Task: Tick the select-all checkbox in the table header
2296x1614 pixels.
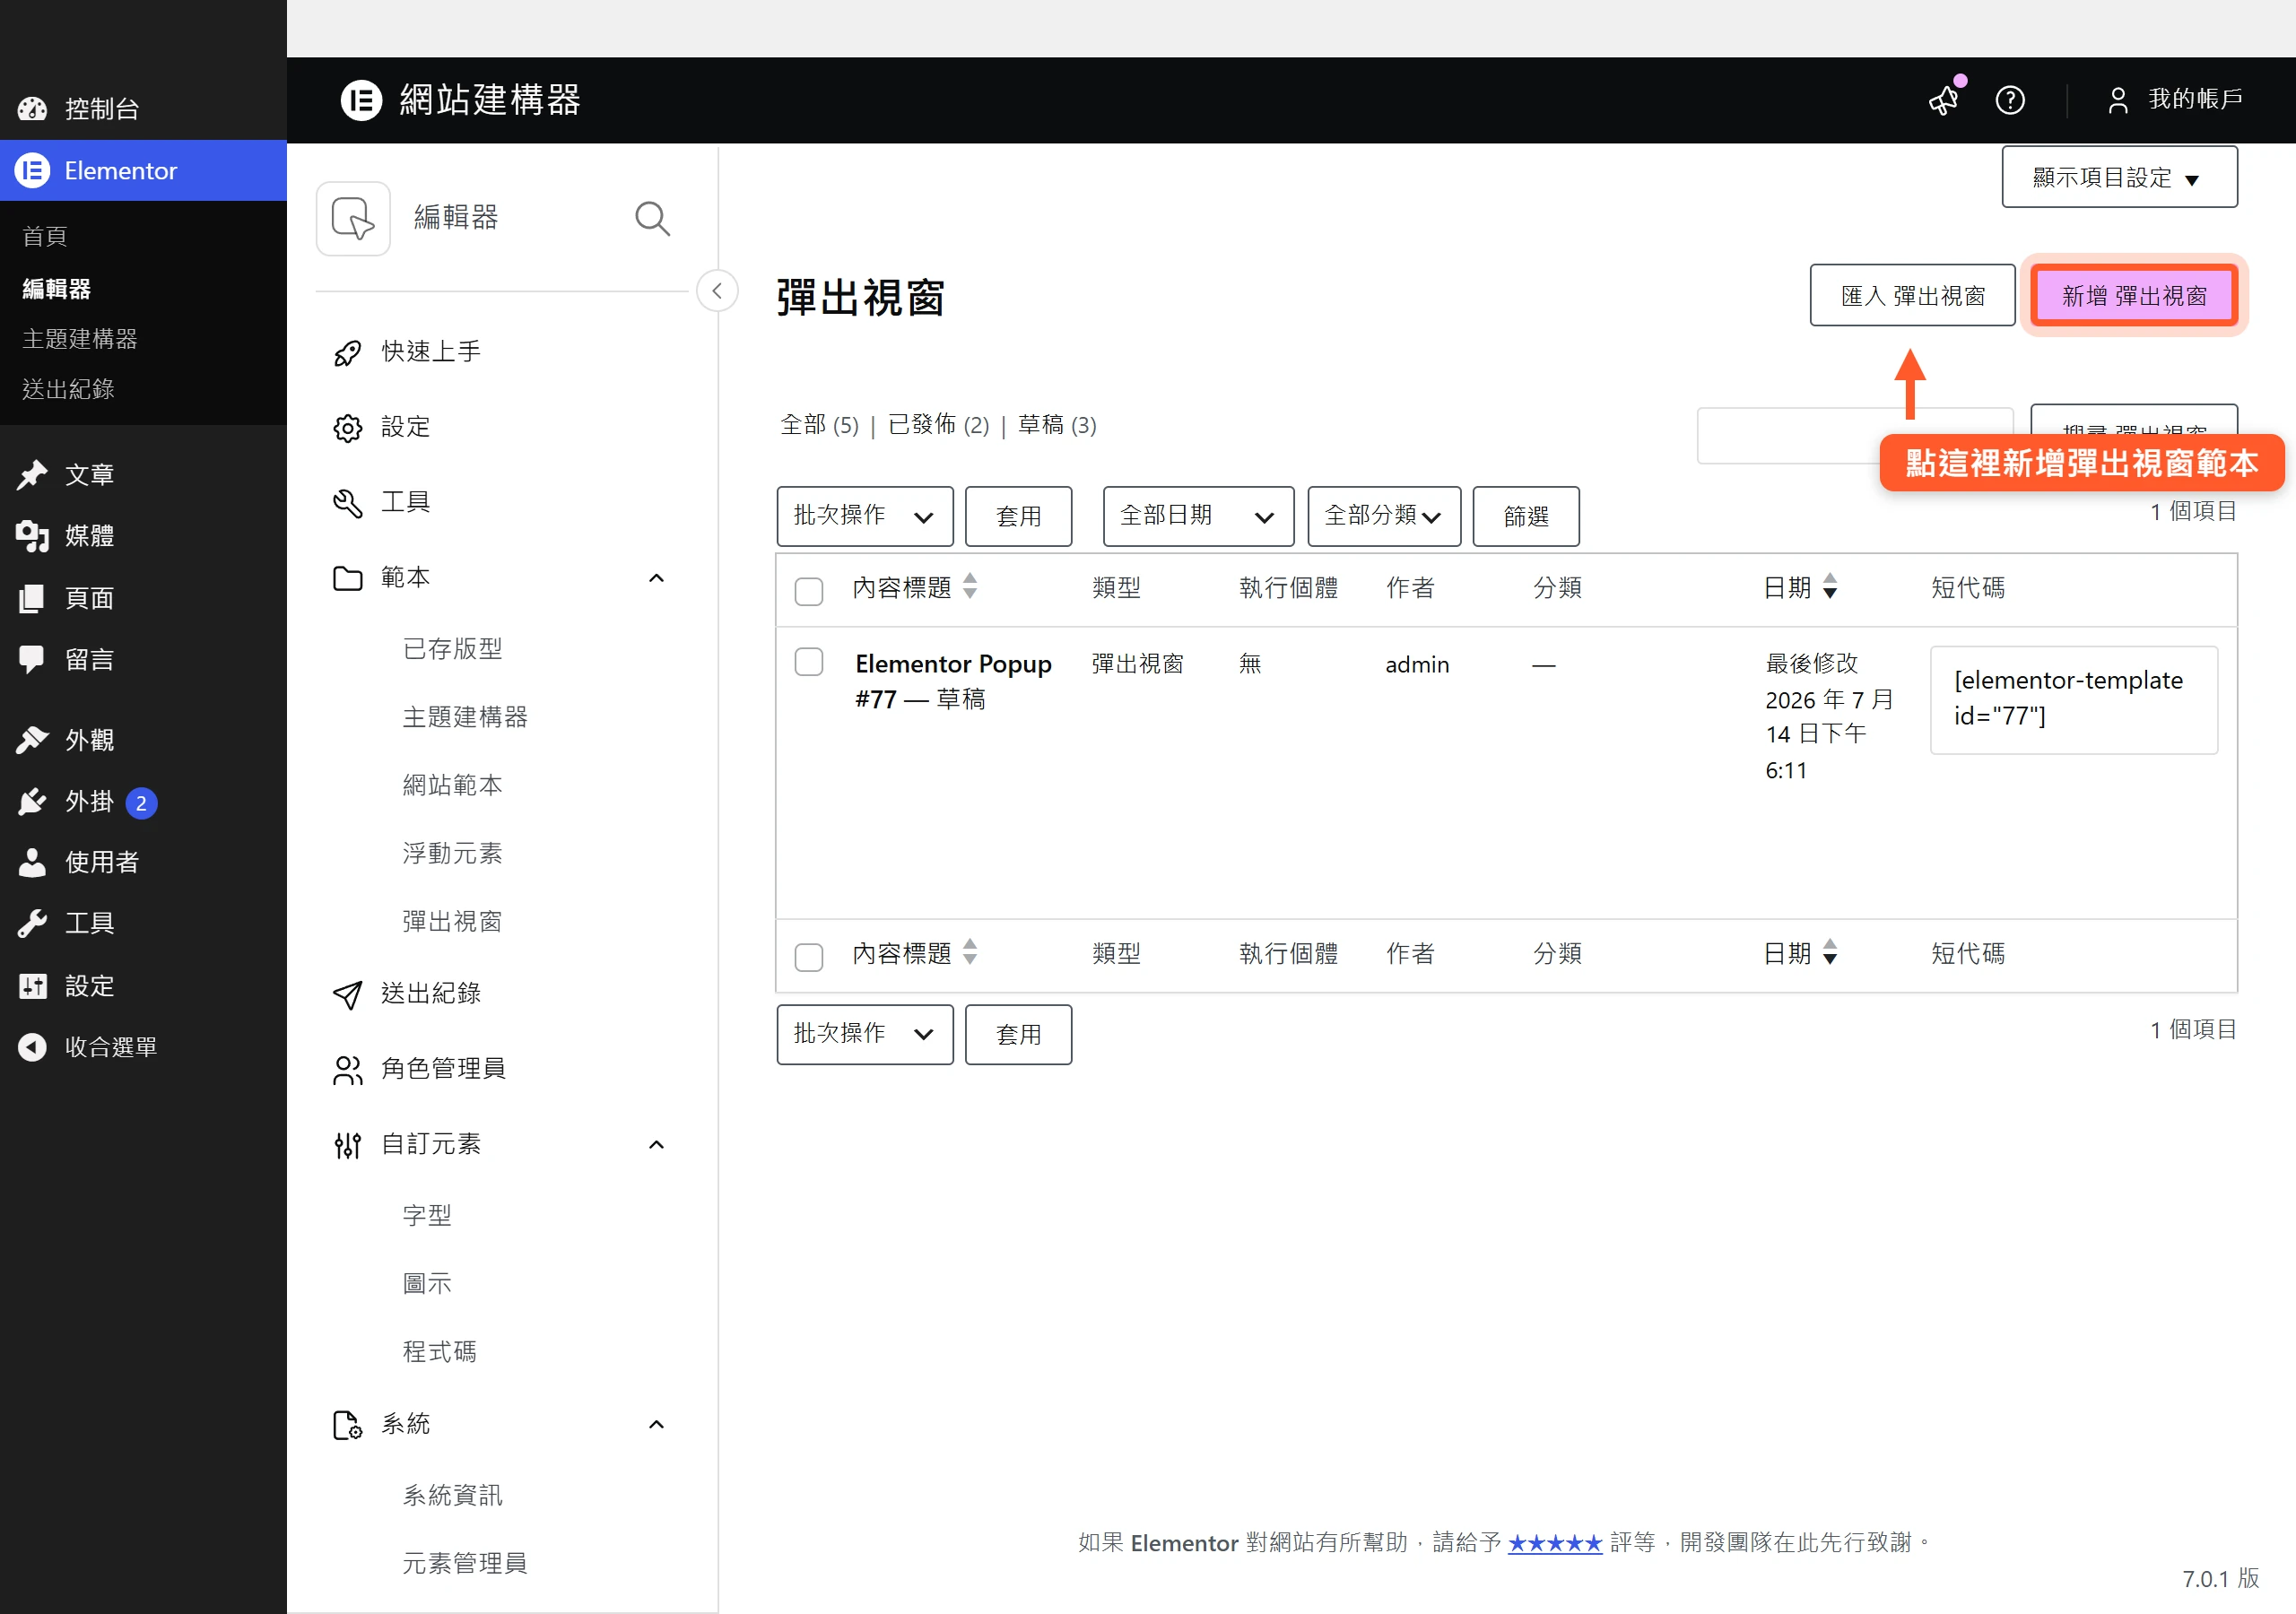Action: click(808, 591)
